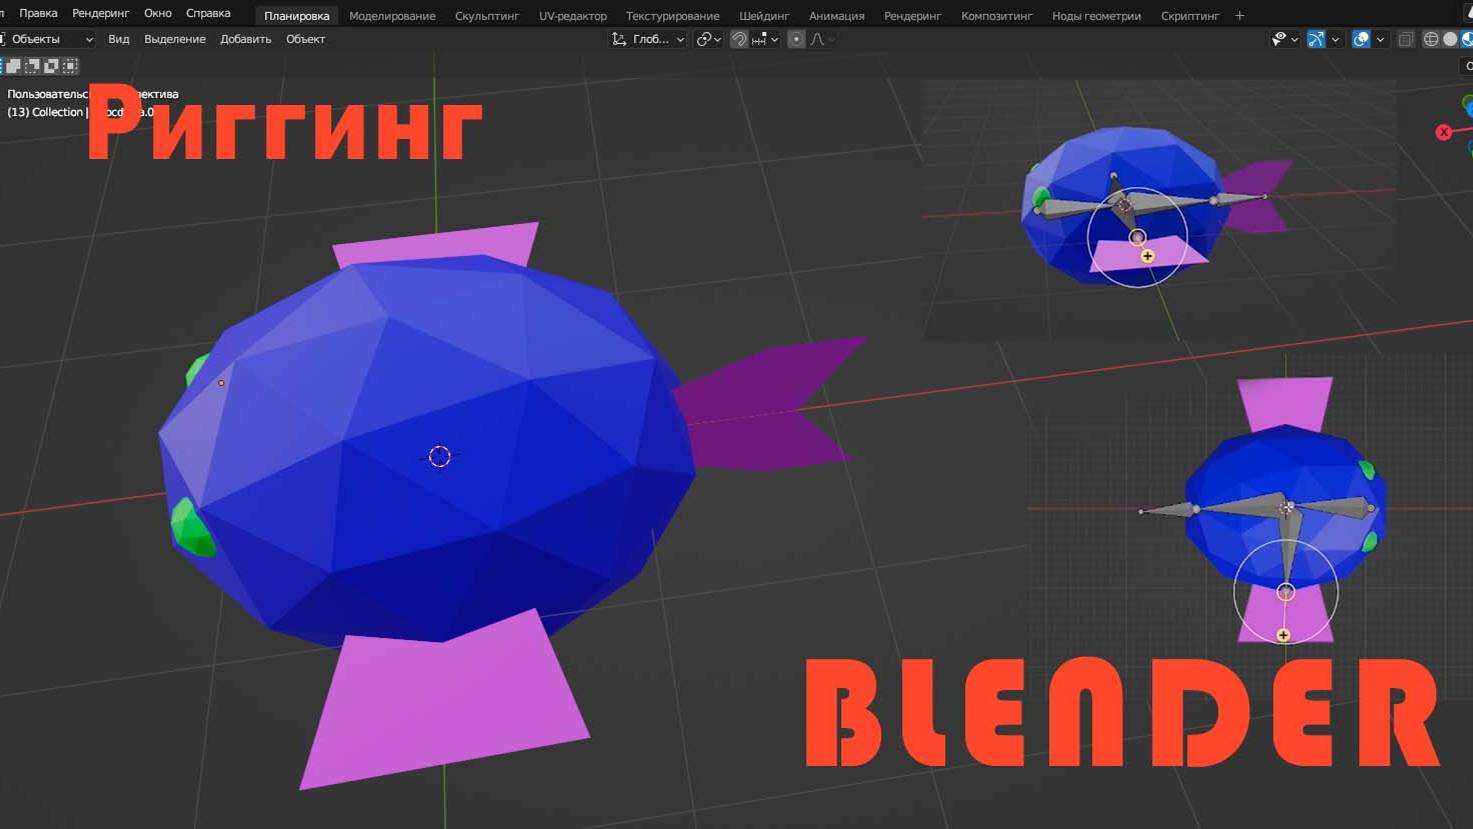Open the Справка menu

coord(208,13)
